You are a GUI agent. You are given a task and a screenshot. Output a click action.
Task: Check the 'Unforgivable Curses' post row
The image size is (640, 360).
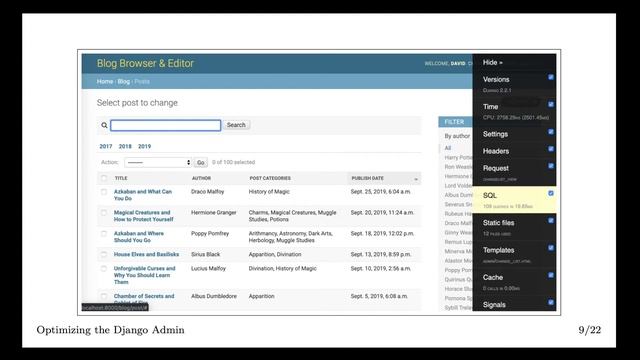pyautogui.click(x=104, y=269)
